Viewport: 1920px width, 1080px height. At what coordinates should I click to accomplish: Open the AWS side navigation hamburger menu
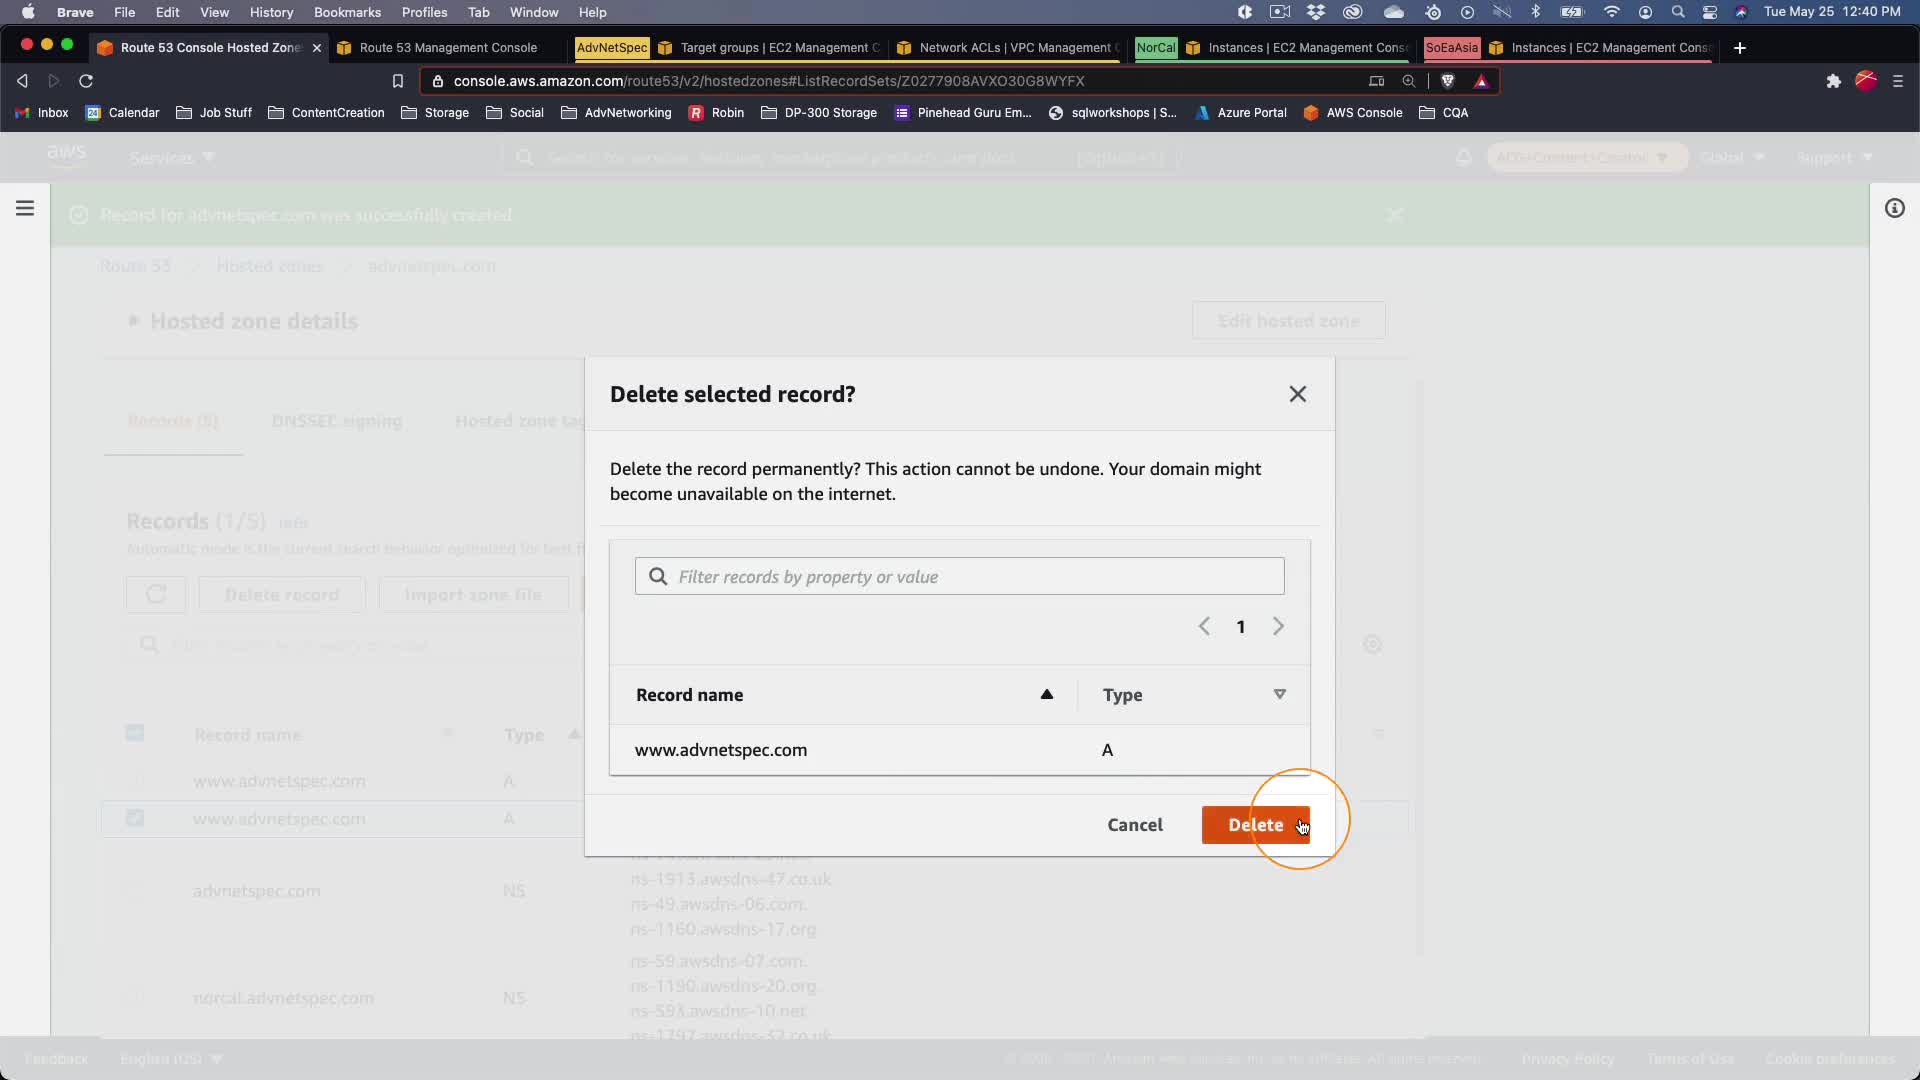pyautogui.click(x=25, y=208)
